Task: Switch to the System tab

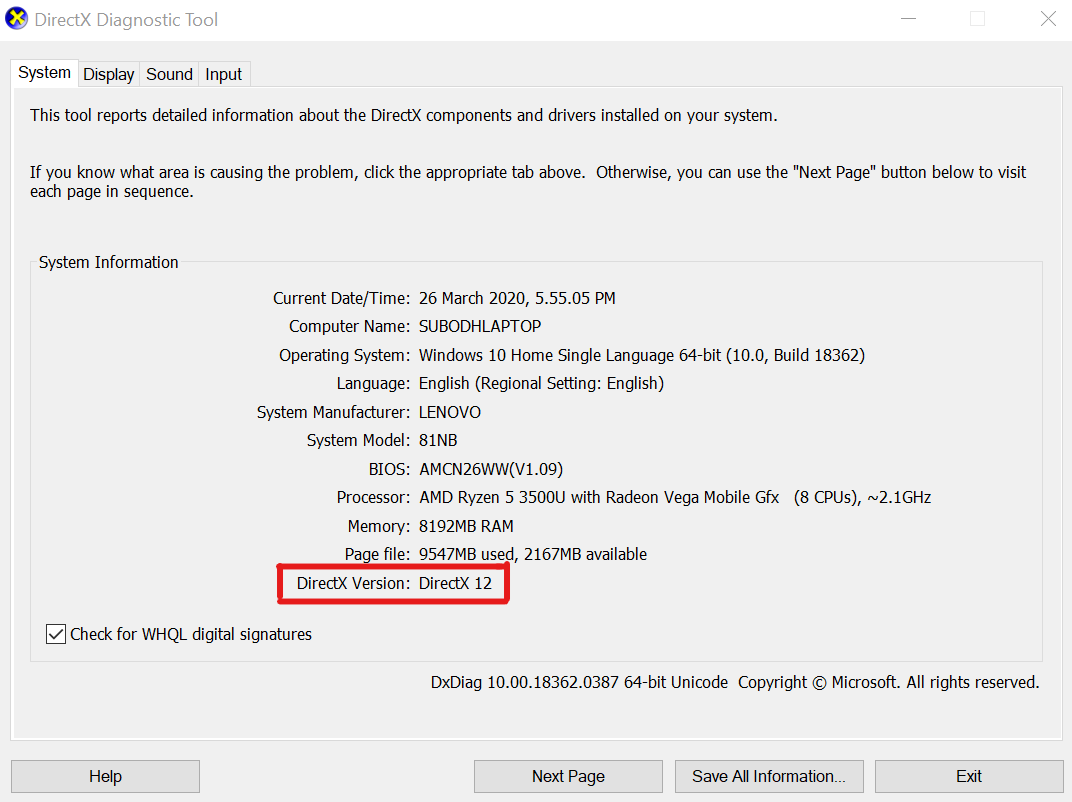Action: pyautogui.click(x=44, y=73)
